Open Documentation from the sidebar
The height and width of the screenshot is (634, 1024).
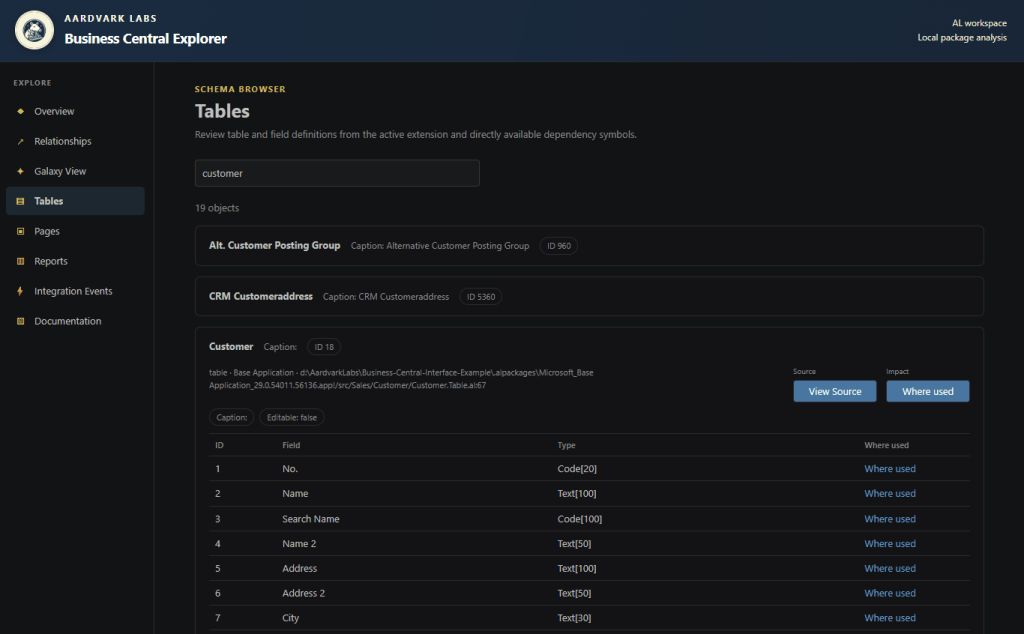75,321
